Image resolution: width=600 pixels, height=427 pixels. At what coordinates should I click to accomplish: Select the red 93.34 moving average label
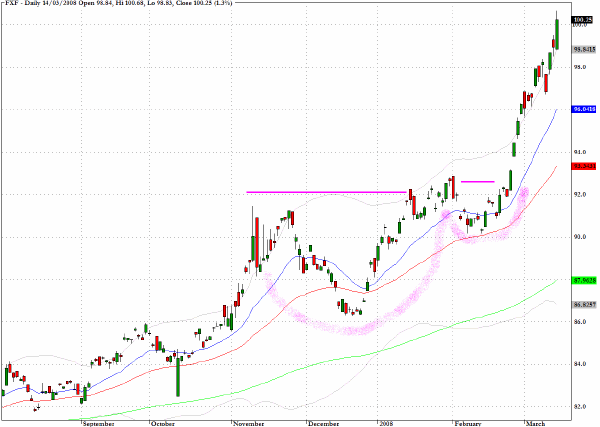(584, 166)
